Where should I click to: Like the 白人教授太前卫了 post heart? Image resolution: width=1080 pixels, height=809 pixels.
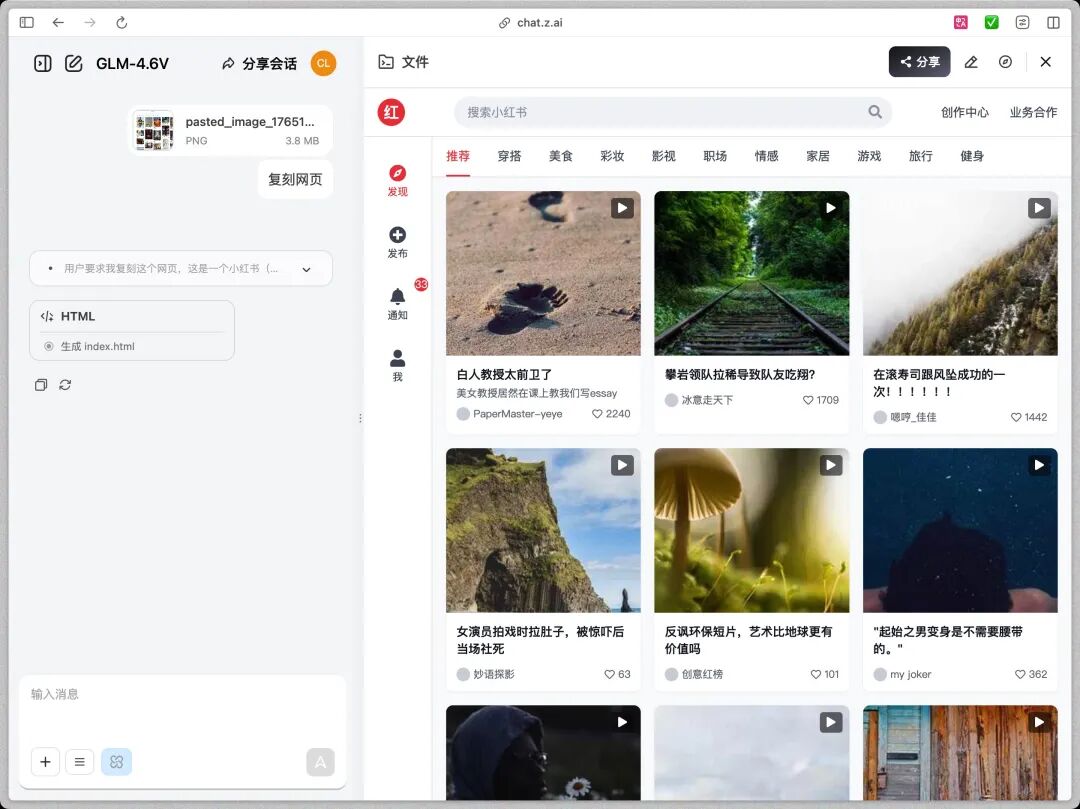coord(598,414)
